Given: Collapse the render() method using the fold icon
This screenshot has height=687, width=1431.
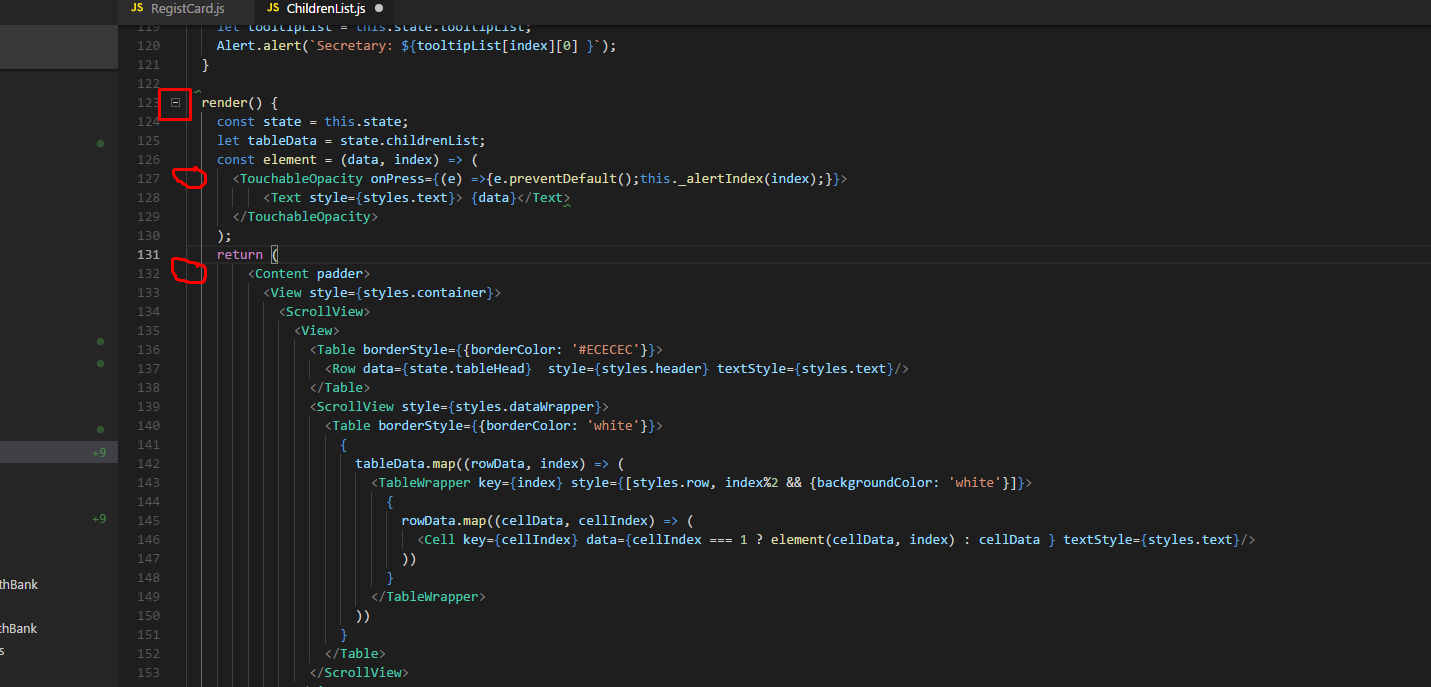Looking at the screenshot, I should (x=175, y=103).
